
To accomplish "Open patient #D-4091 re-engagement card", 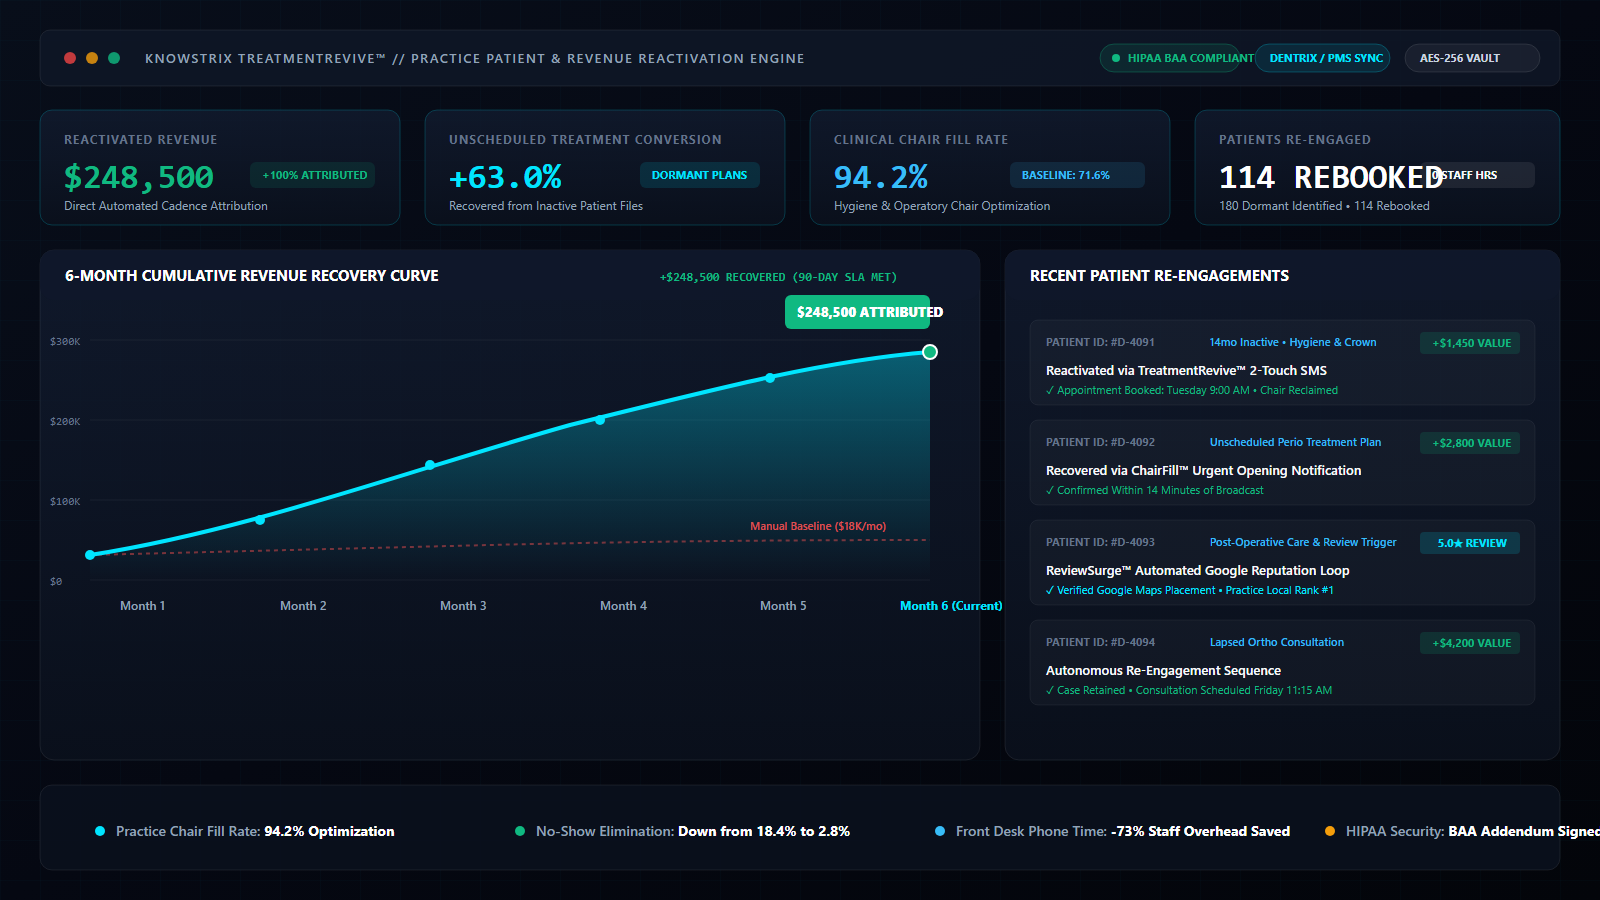I will pos(1282,363).
